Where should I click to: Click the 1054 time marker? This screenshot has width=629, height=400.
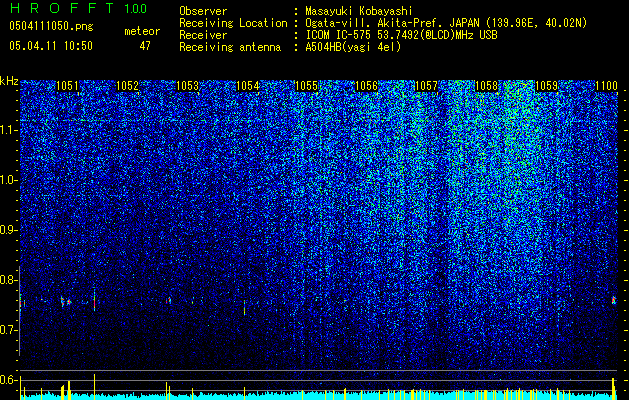click(x=248, y=86)
